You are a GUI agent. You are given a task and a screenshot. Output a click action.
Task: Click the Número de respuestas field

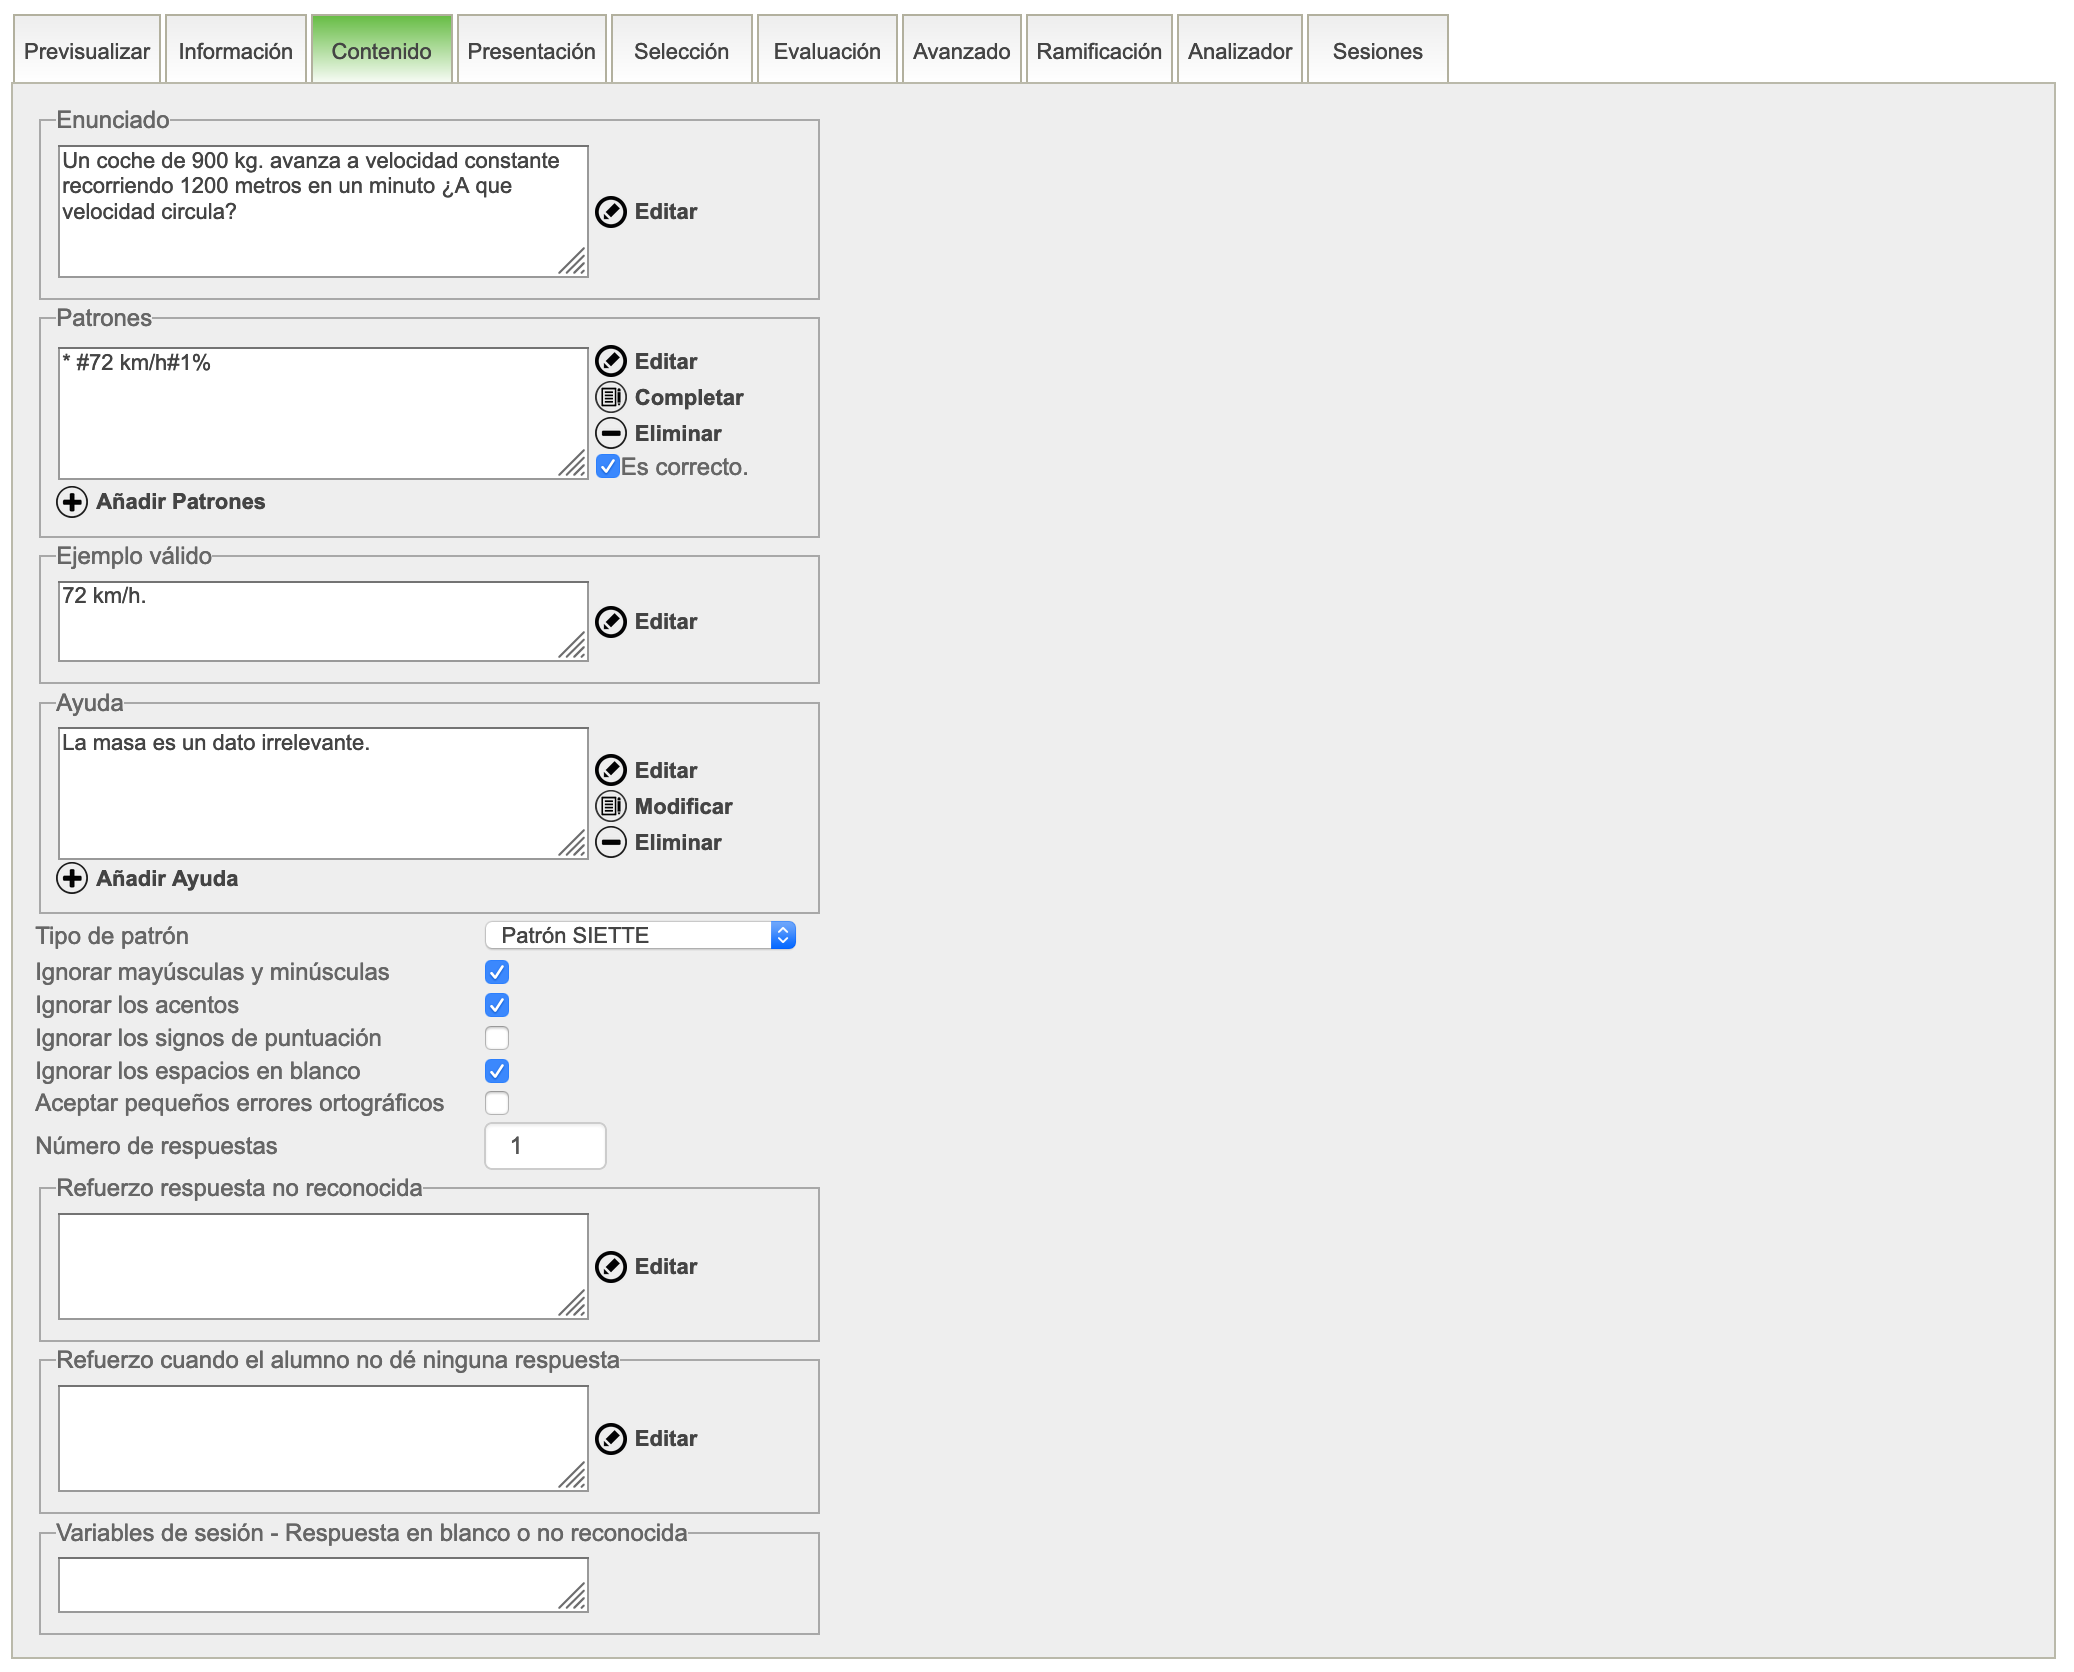point(545,1146)
